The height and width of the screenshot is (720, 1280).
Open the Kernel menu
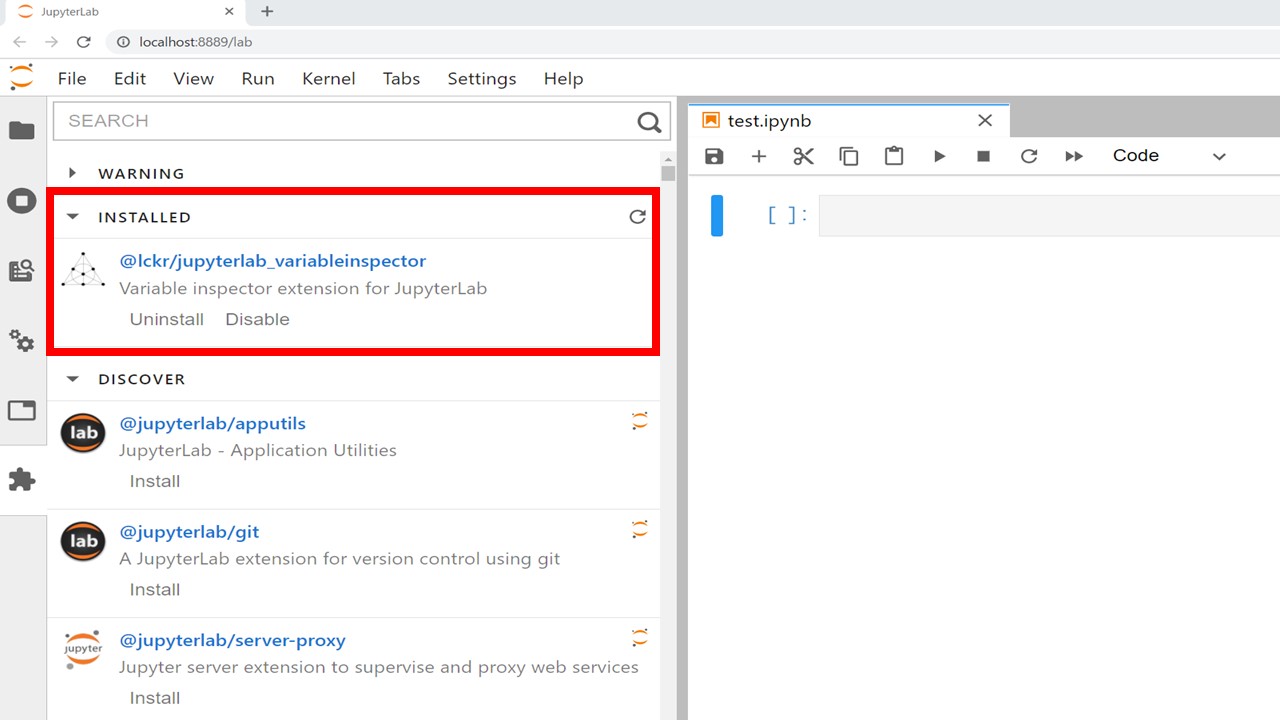click(x=329, y=79)
